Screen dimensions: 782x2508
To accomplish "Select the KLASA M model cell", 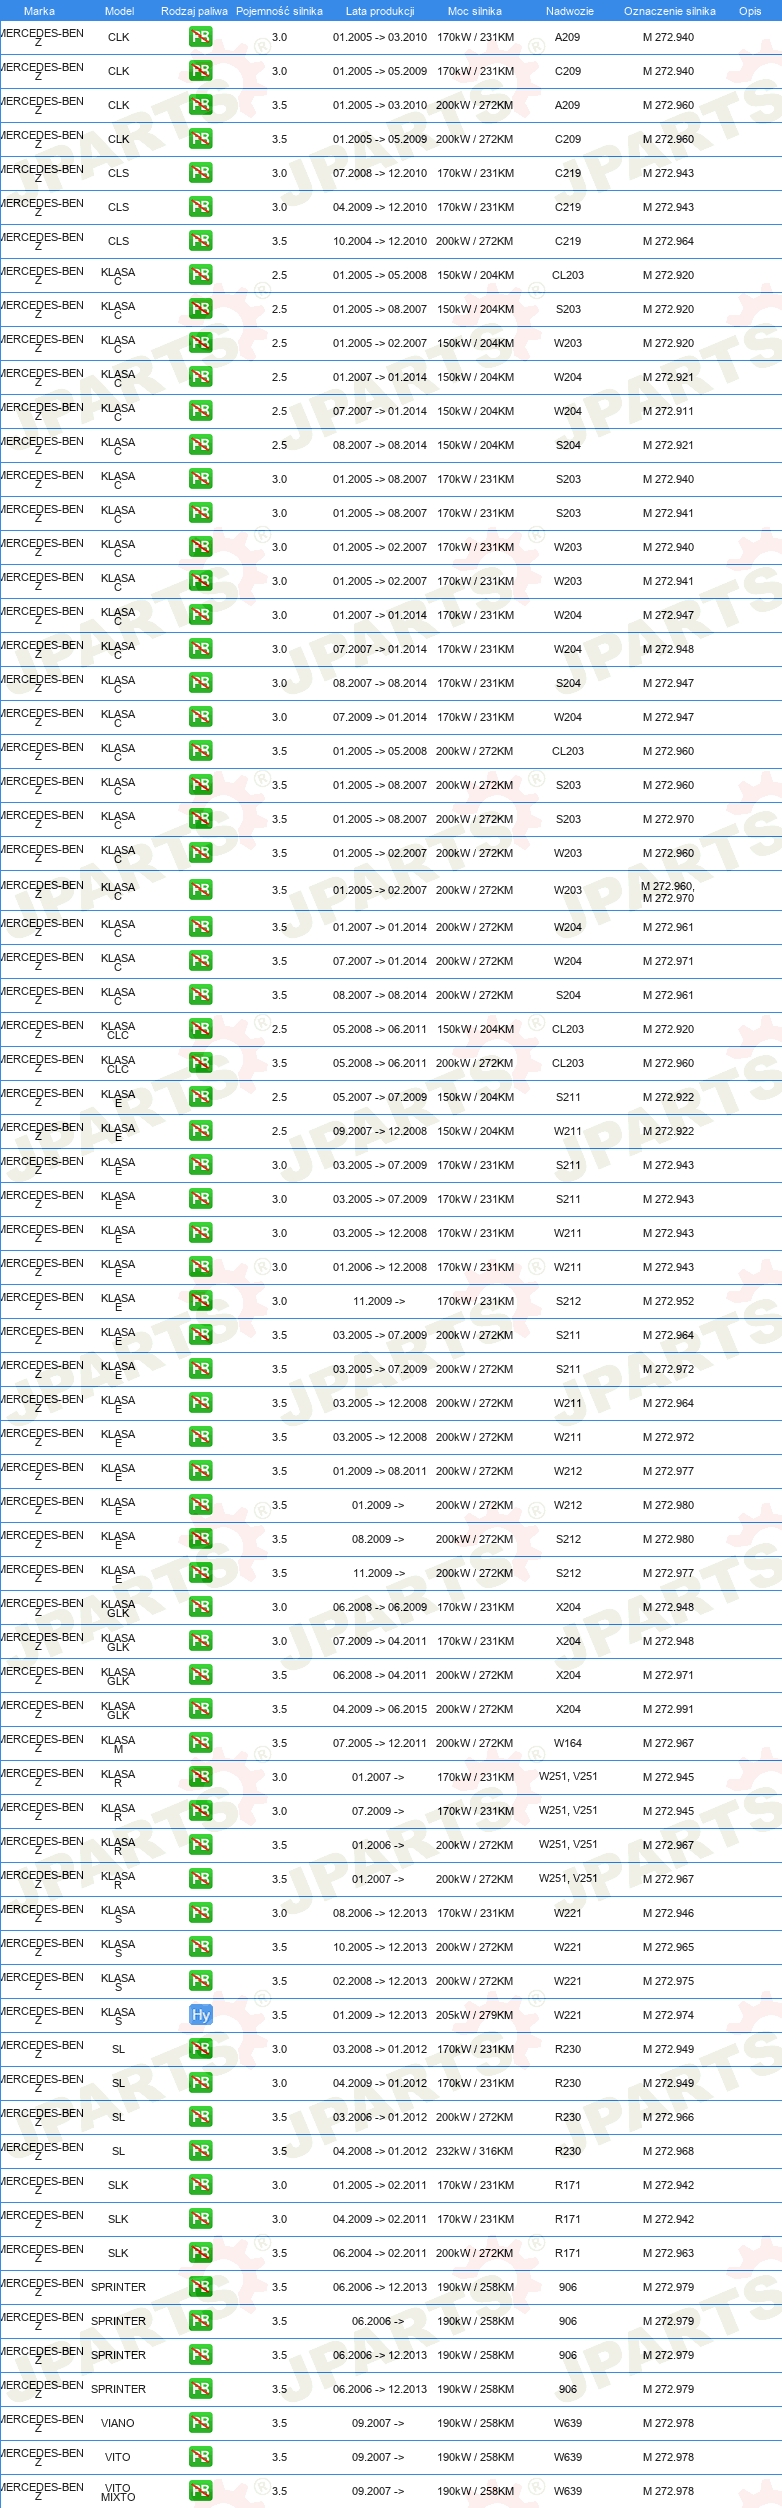I will point(118,1744).
